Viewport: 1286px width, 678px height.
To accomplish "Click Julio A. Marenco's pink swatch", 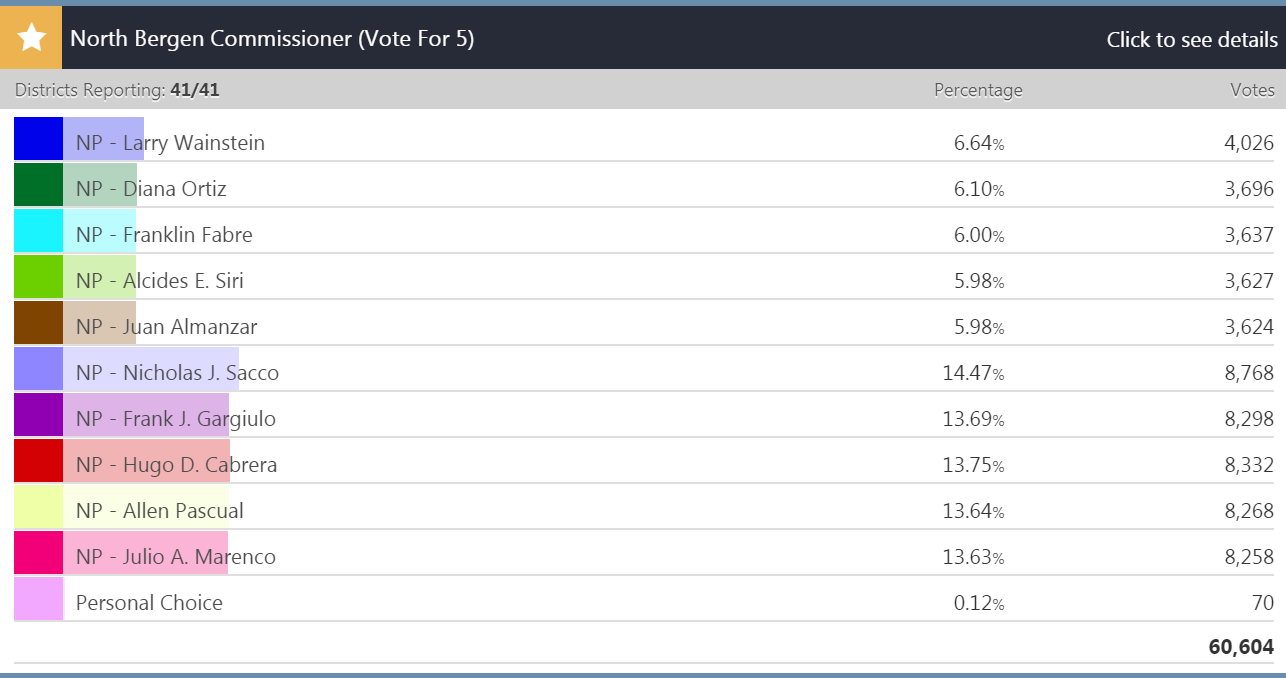I will [39, 553].
